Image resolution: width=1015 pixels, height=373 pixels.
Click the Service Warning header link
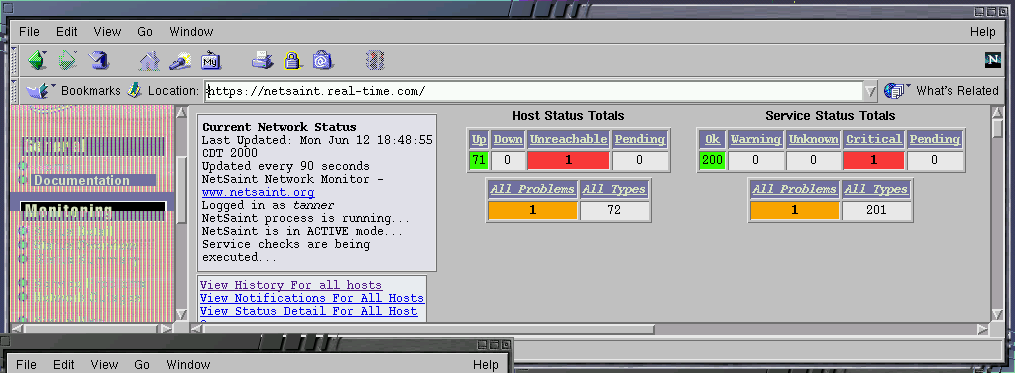click(755, 139)
